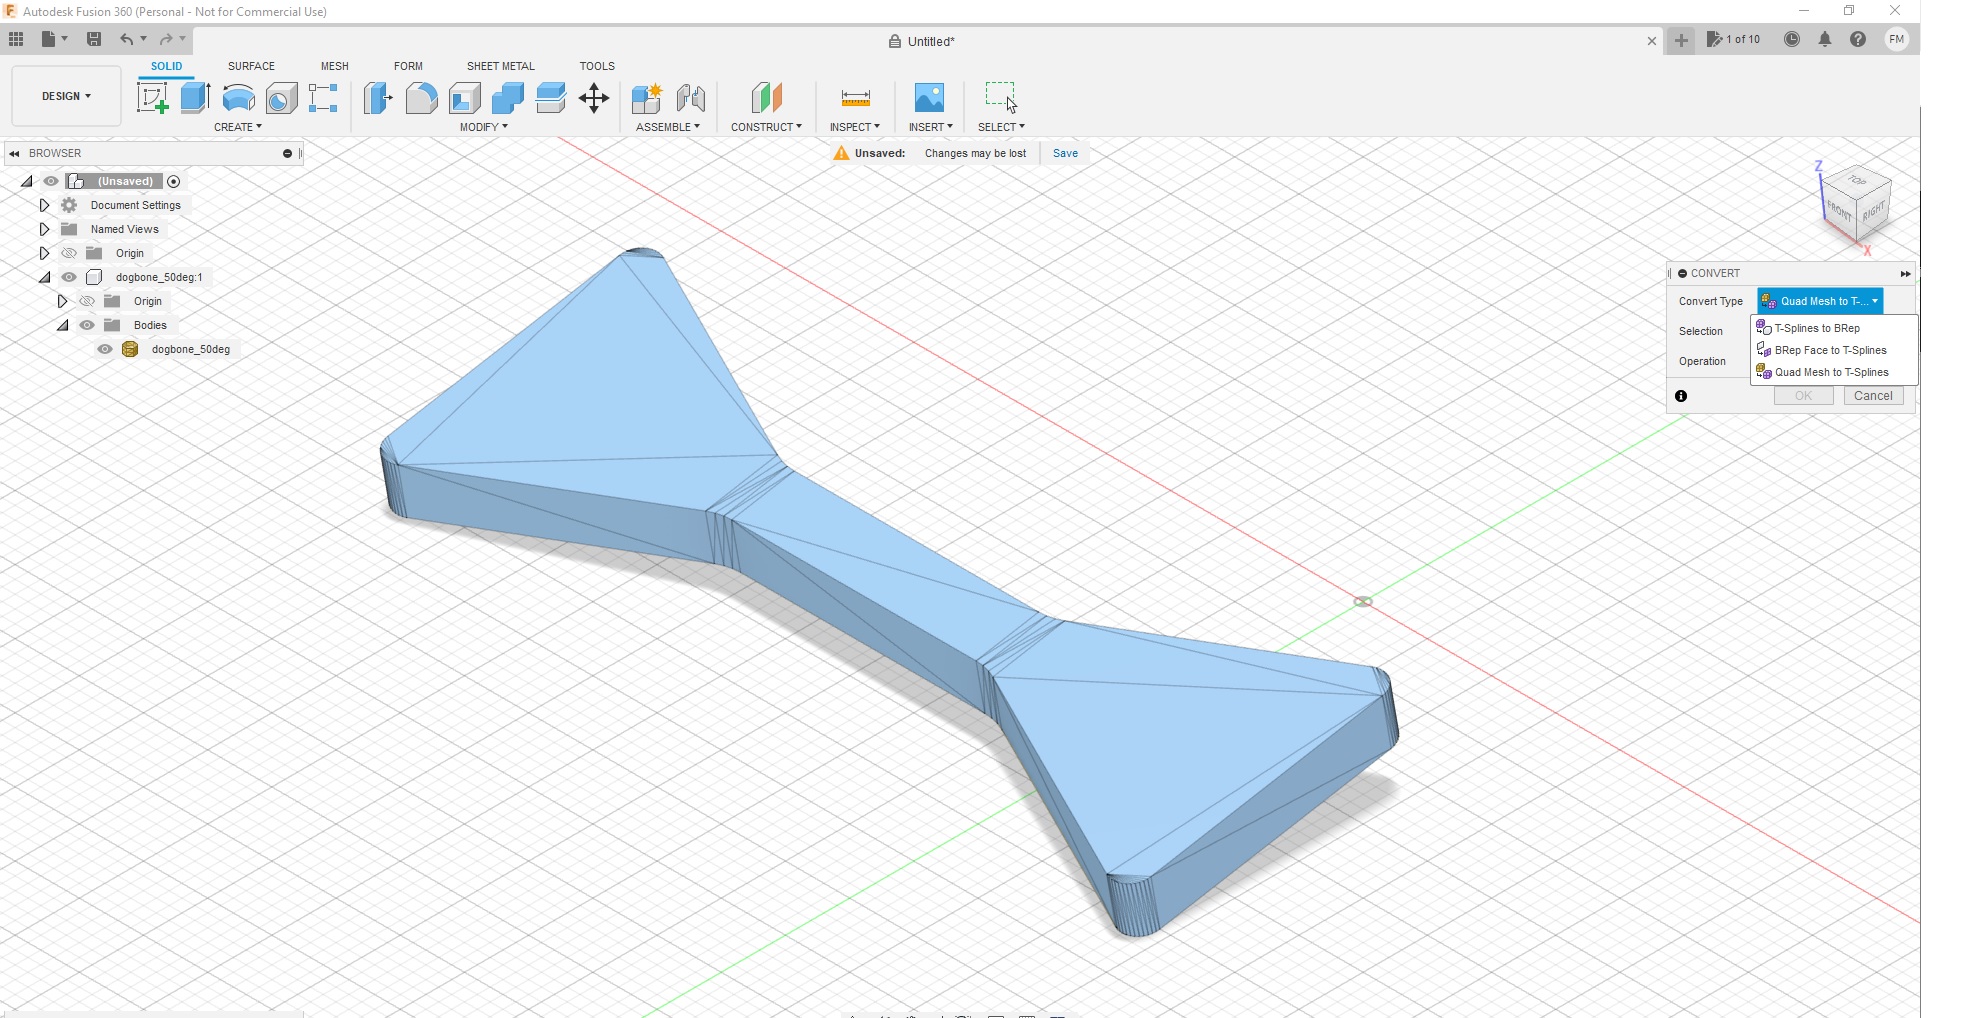Click the ViewCube navigation cube
This screenshot has height=1018, width=1984.
pos(1857,203)
